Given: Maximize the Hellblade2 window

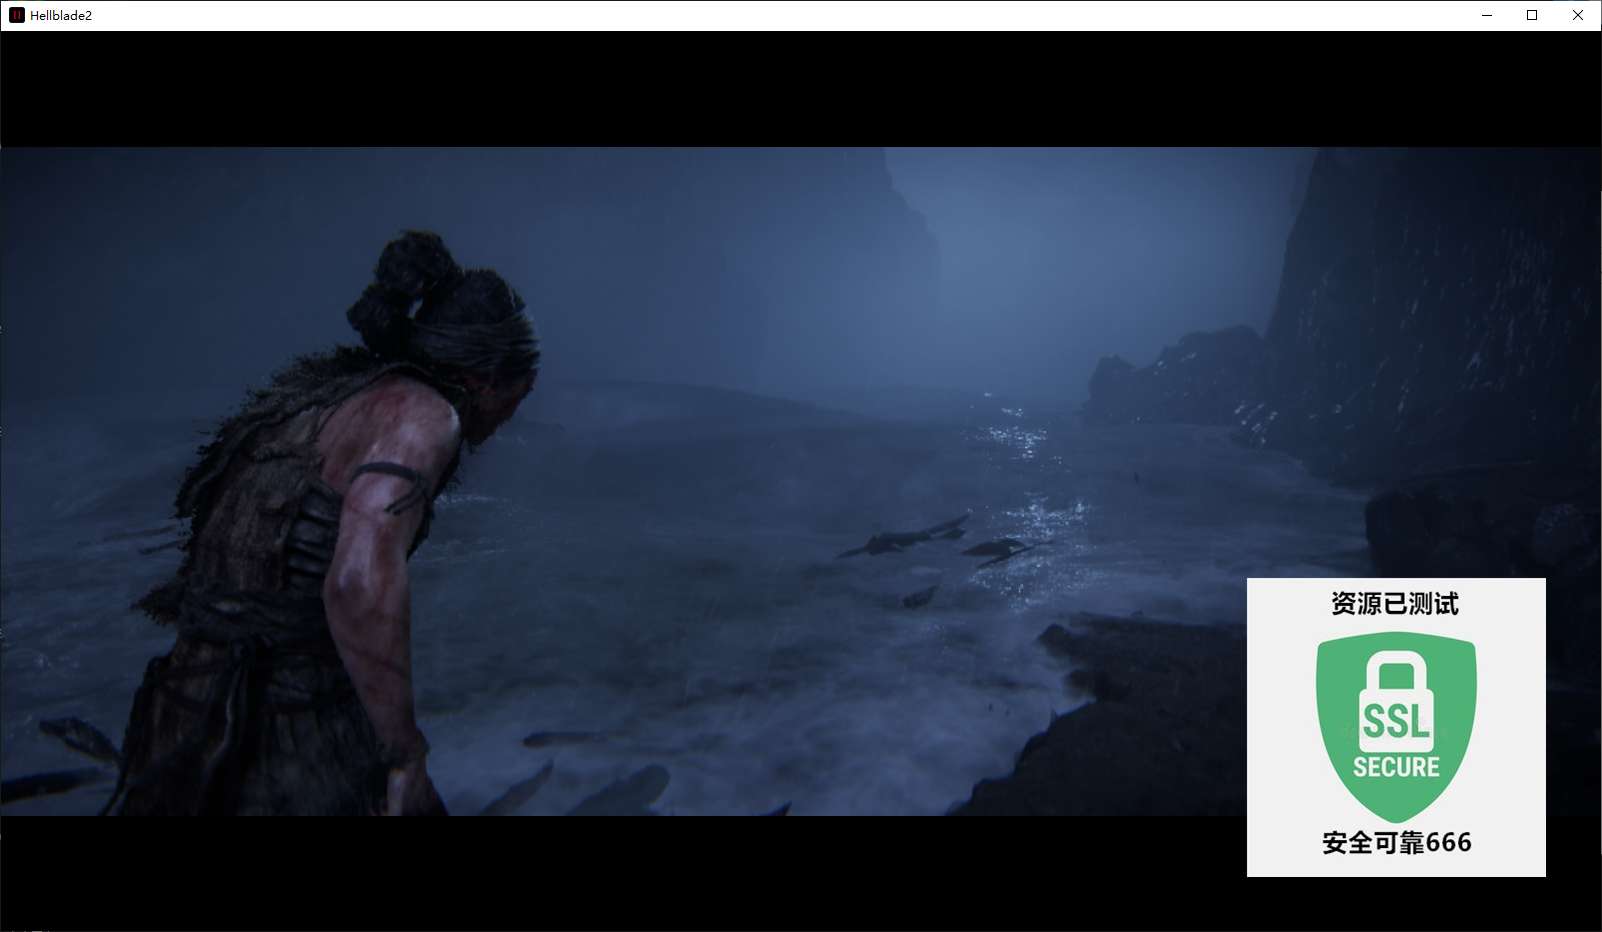Looking at the screenshot, I should 1532,15.
